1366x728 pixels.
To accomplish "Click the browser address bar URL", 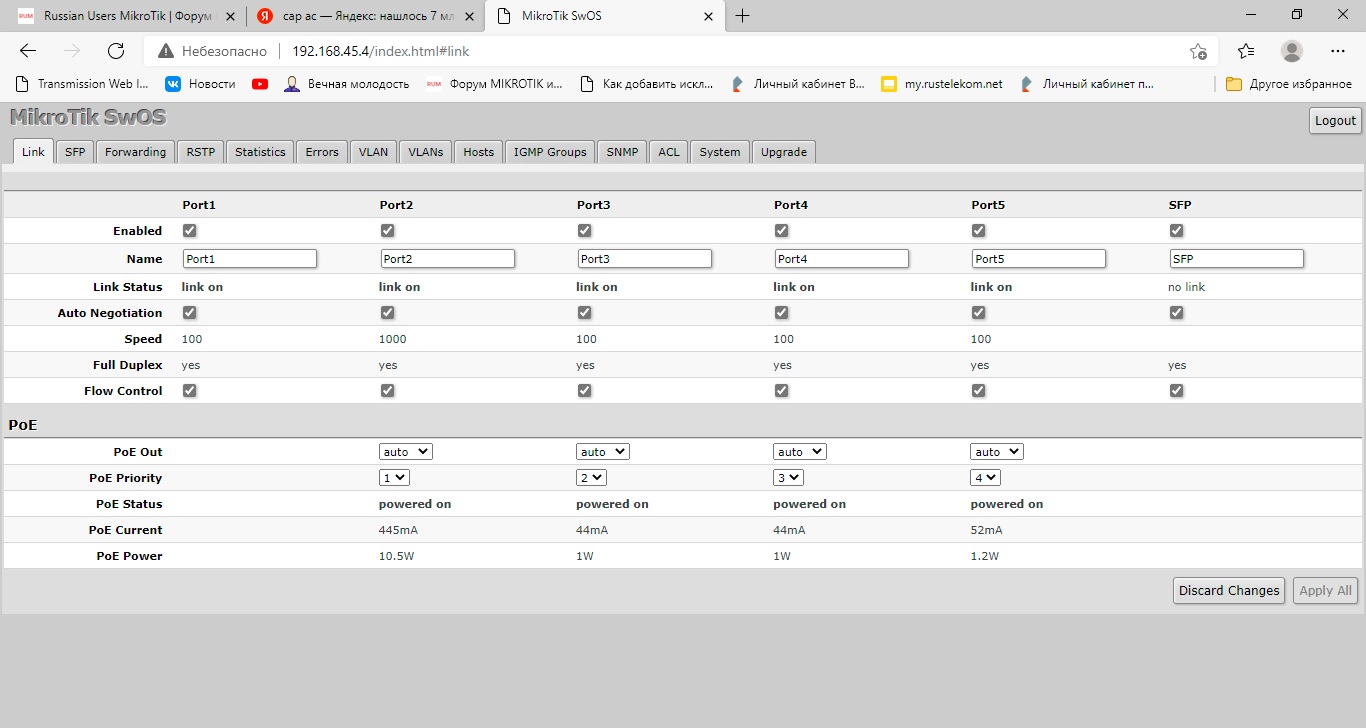I will [381, 51].
